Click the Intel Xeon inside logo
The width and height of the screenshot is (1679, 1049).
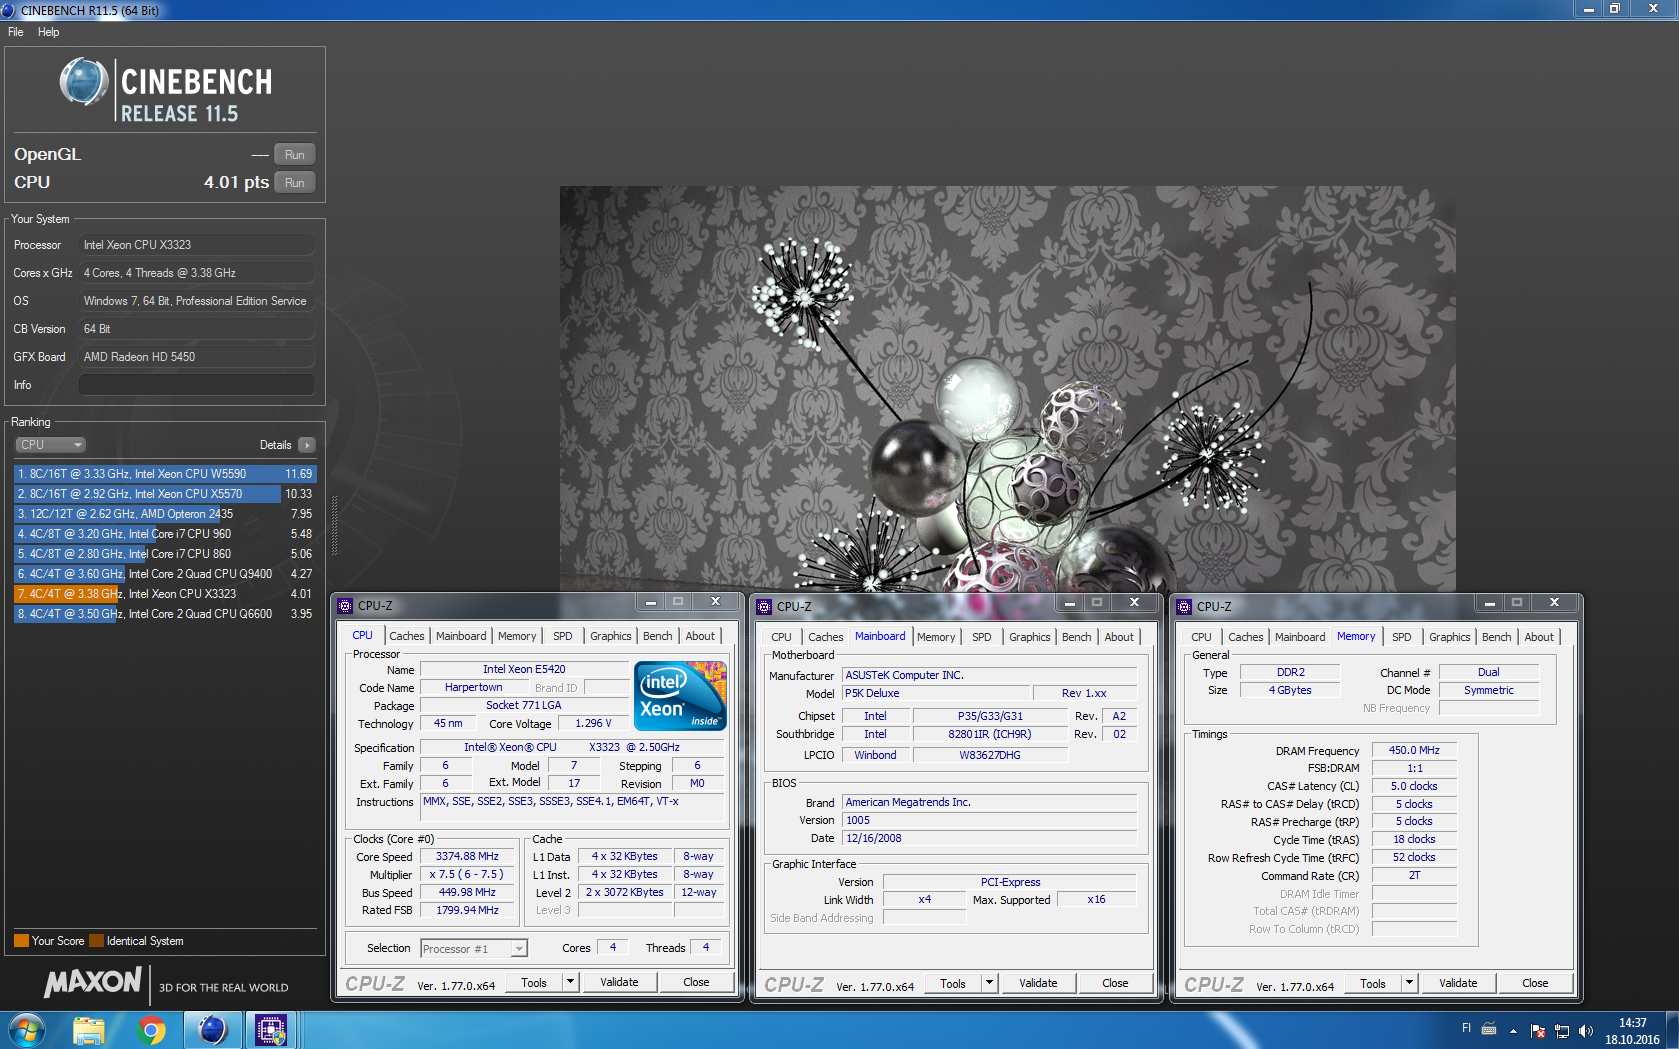[680, 696]
